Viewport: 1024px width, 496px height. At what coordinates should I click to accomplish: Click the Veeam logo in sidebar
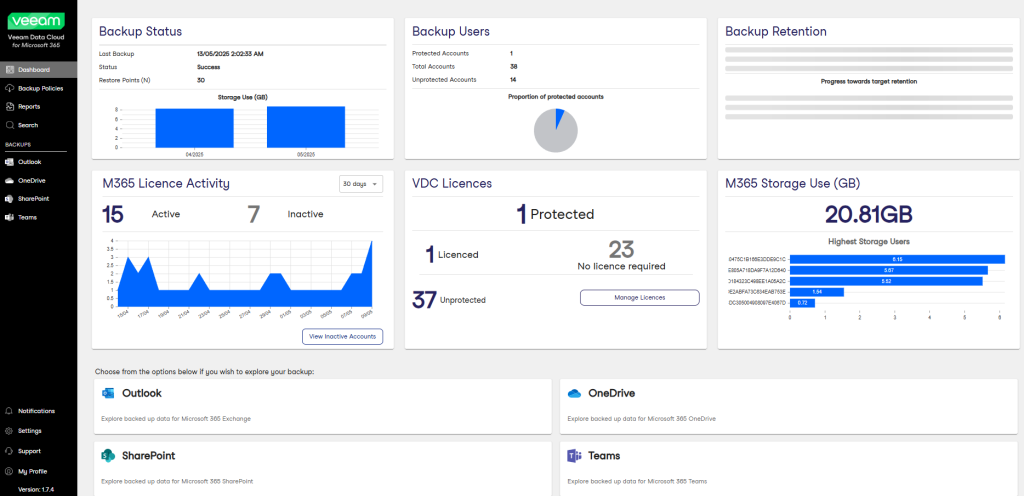[35, 22]
